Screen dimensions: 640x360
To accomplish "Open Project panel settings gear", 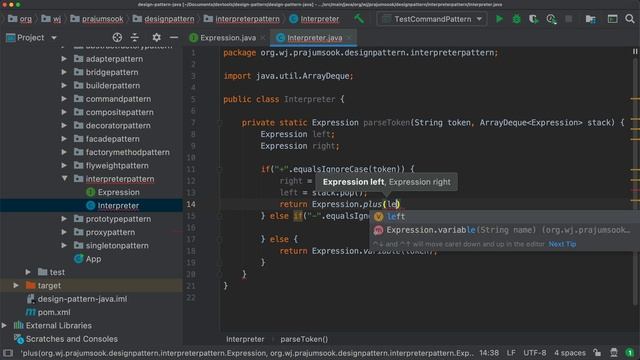I will pyautogui.click(x=156, y=38).
